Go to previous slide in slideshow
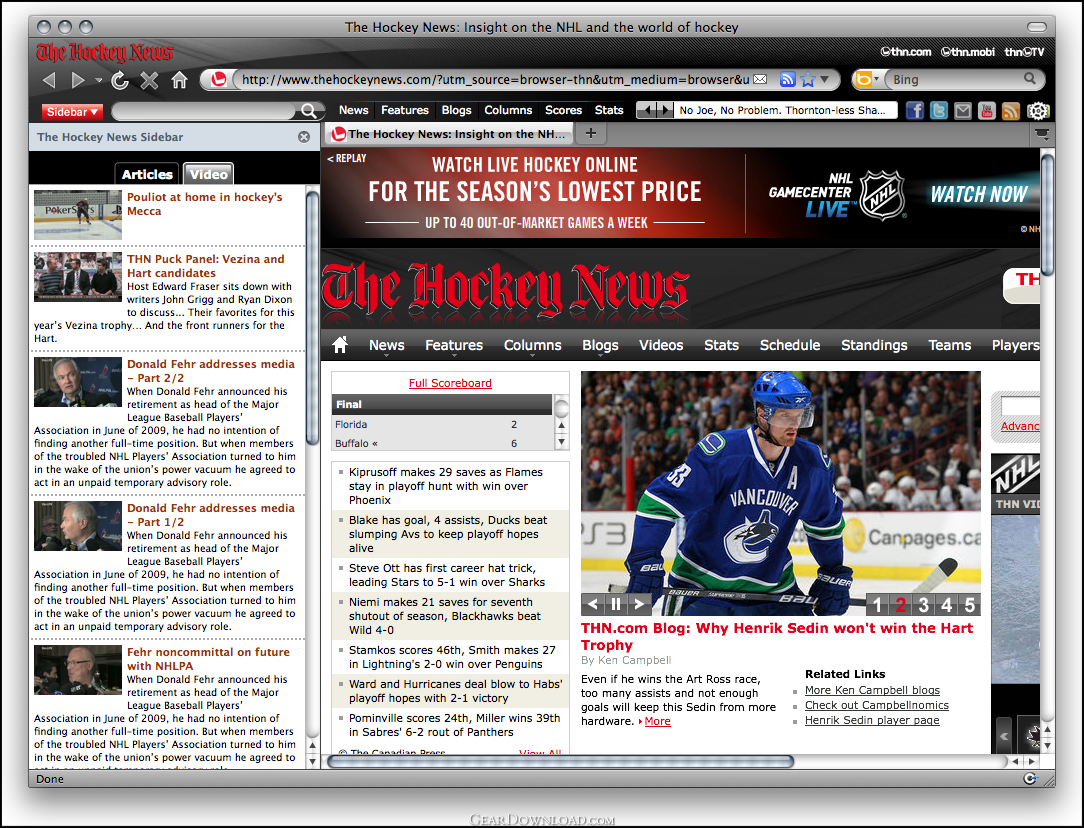Screen dimensions: 1084x828 click(593, 605)
